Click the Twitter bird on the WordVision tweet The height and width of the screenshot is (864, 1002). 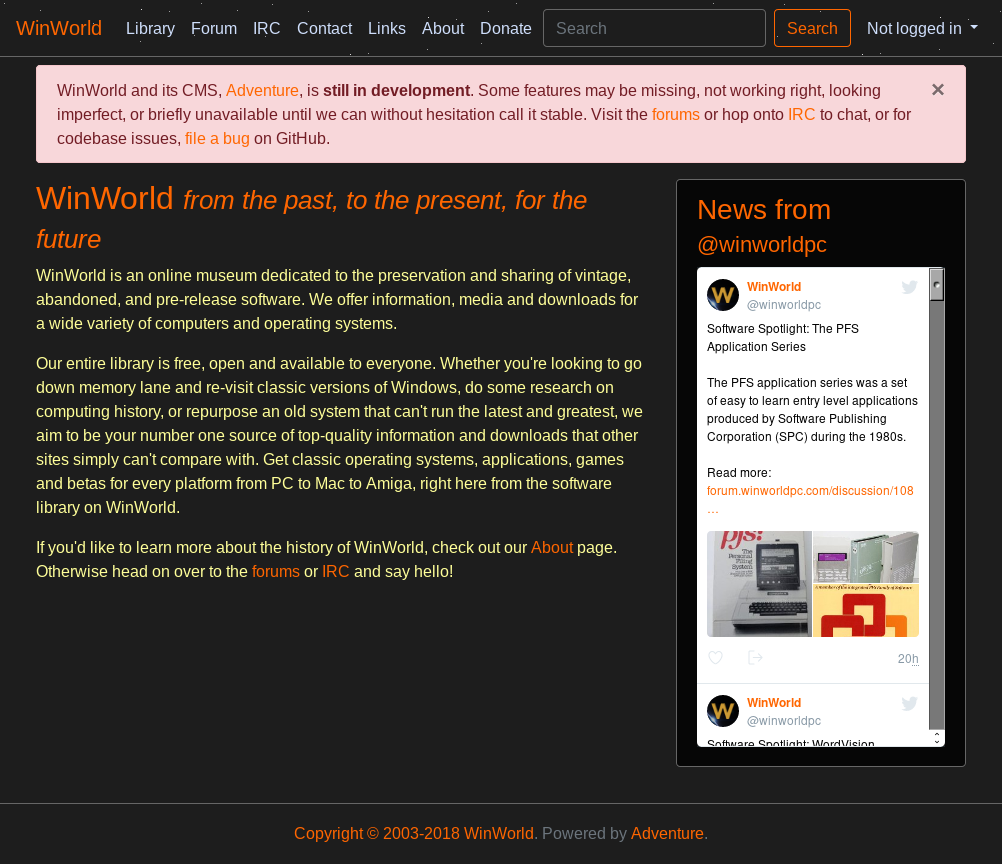point(909,703)
